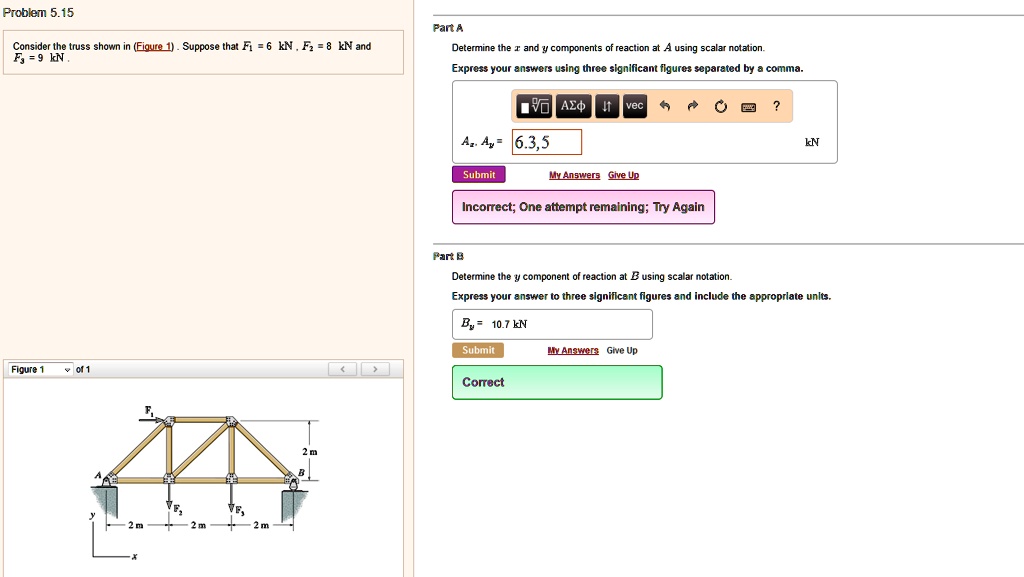Click Give Up for Part A
Image resolution: width=1024 pixels, height=577 pixels.
(x=623, y=175)
